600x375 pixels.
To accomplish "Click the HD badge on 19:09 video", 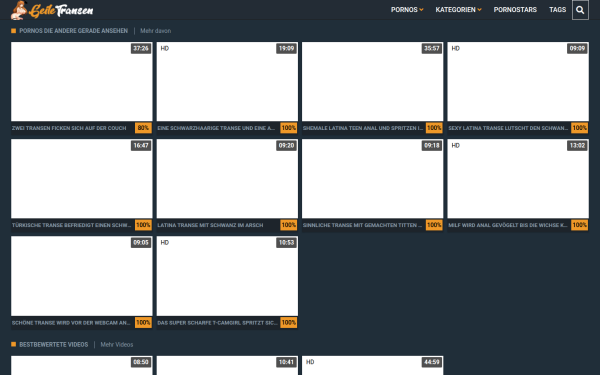I will pos(165,48).
